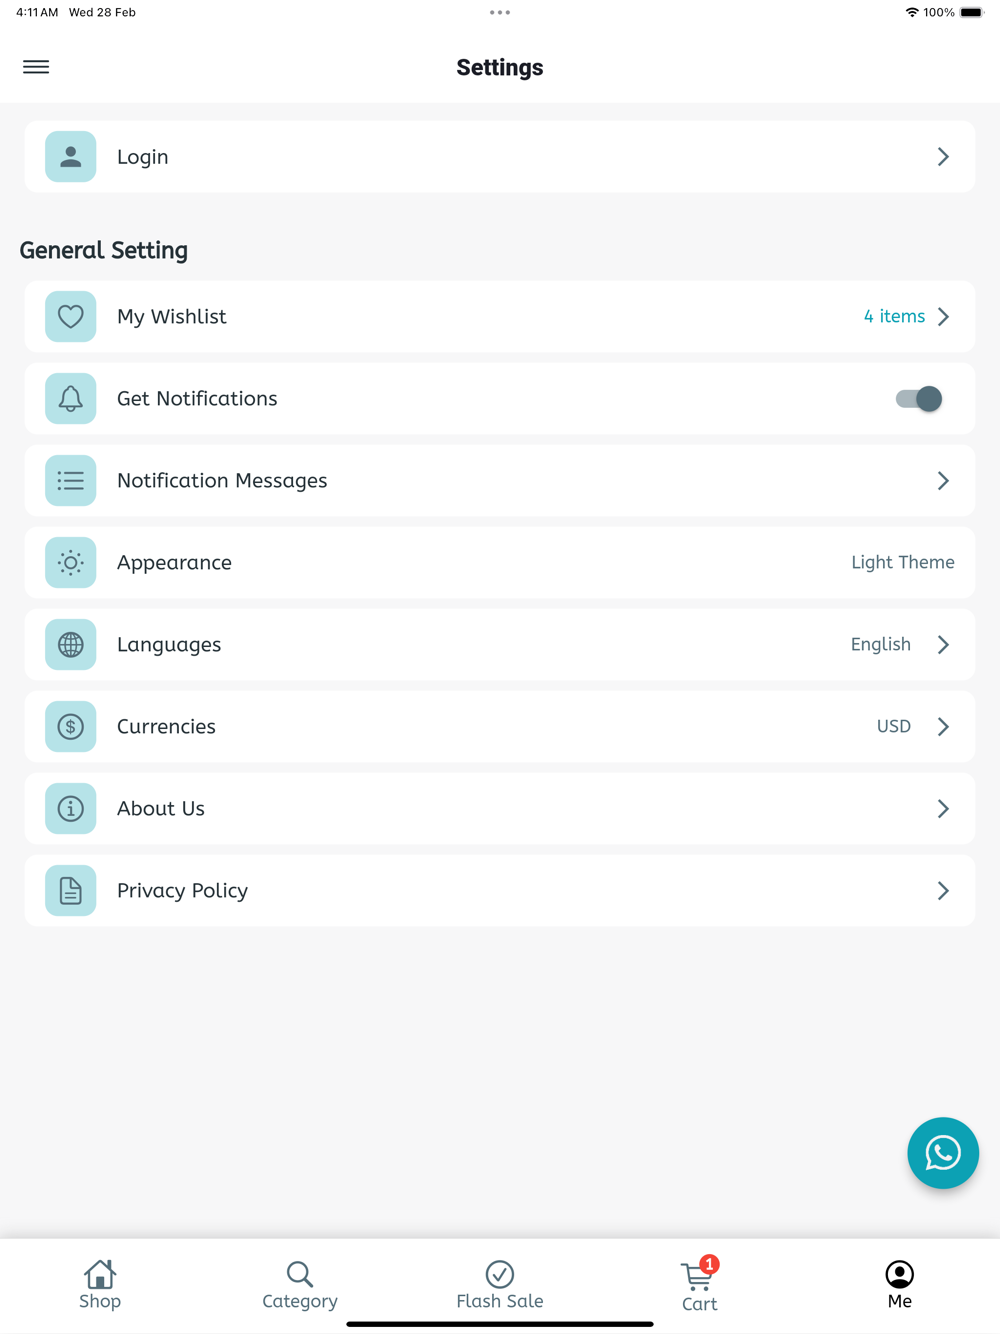Tap the dollar icon for Currencies
The width and height of the screenshot is (1000, 1334).
(x=70, y=726)
